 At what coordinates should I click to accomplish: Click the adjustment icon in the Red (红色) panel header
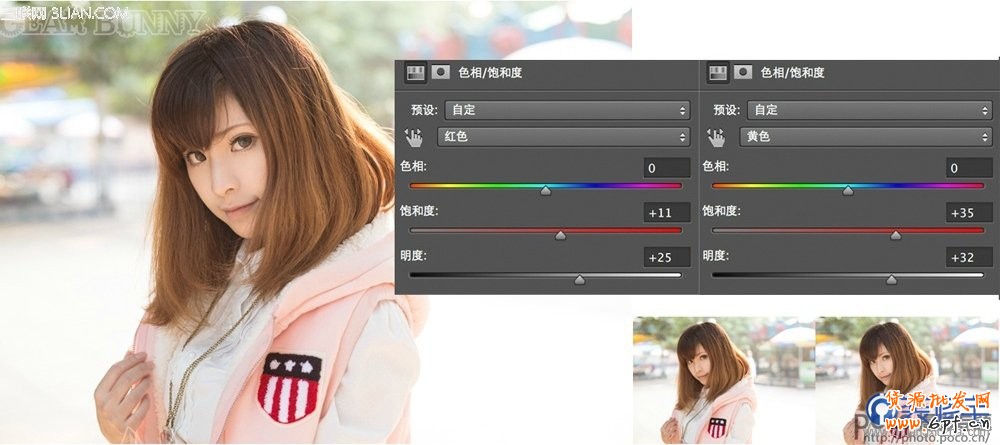(x=416, y=72)
